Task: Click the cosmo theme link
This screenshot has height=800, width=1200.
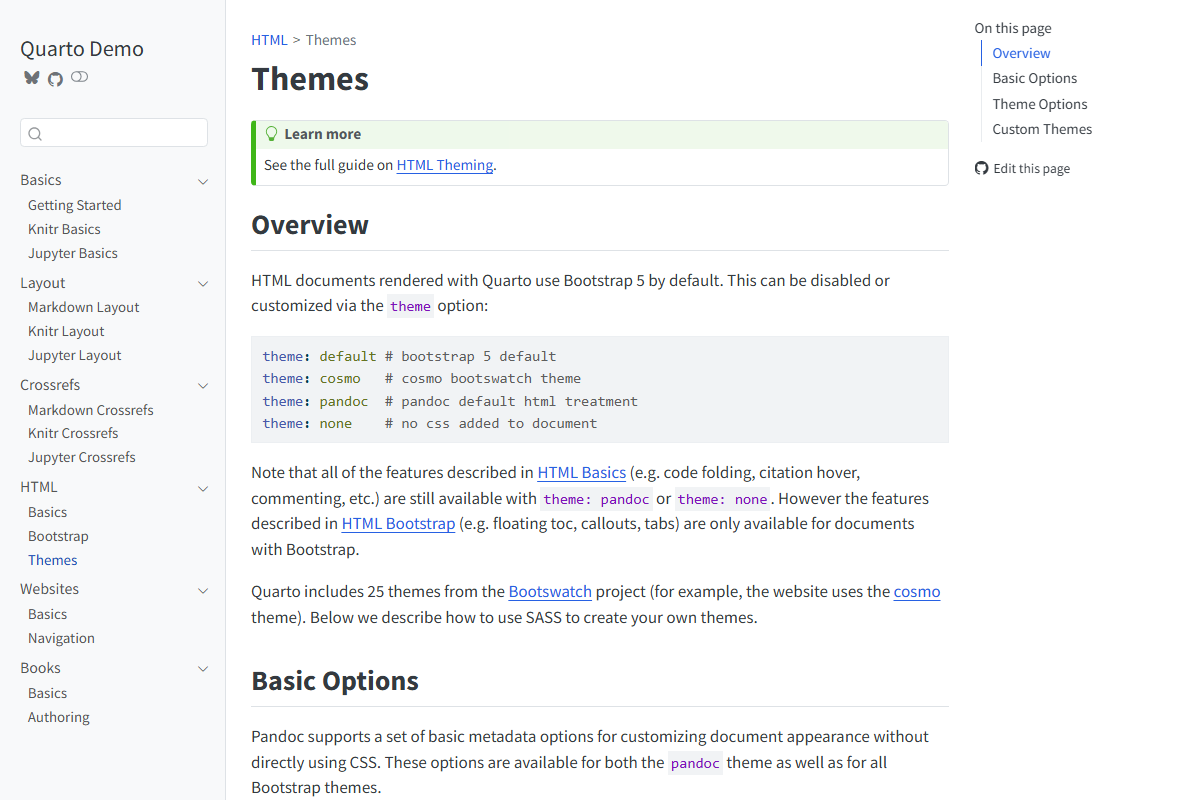Action: click(x=916, y=591)
